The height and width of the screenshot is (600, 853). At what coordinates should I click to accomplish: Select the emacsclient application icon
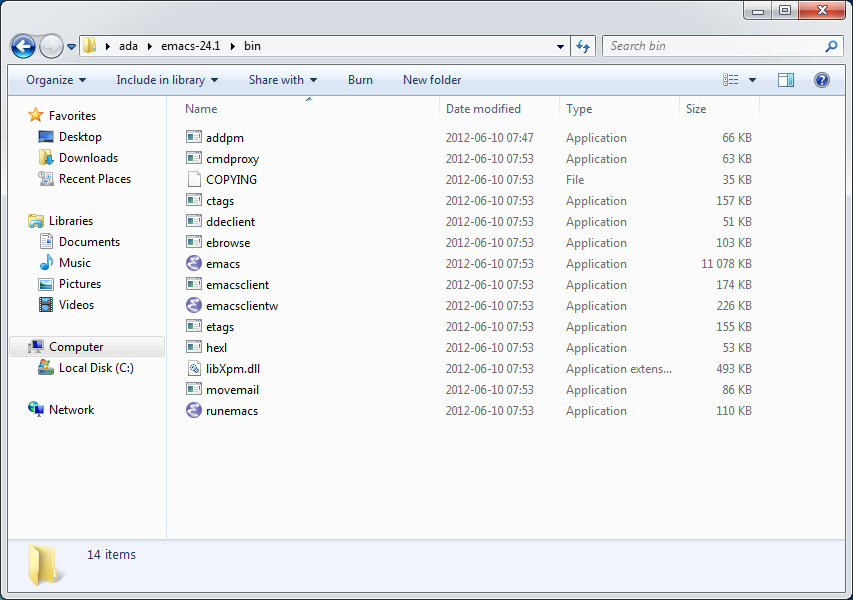[x=194, y=284]
